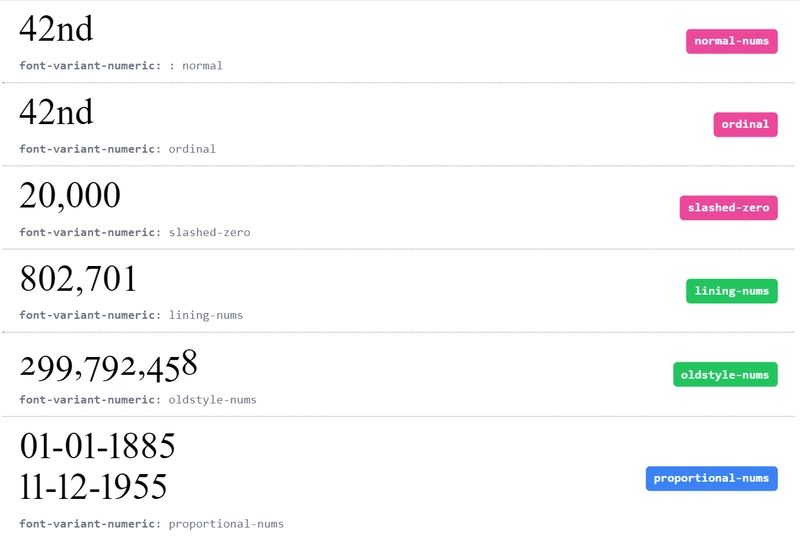Select the 299,792,458 oldstyle sample number

tap(108, 366)
